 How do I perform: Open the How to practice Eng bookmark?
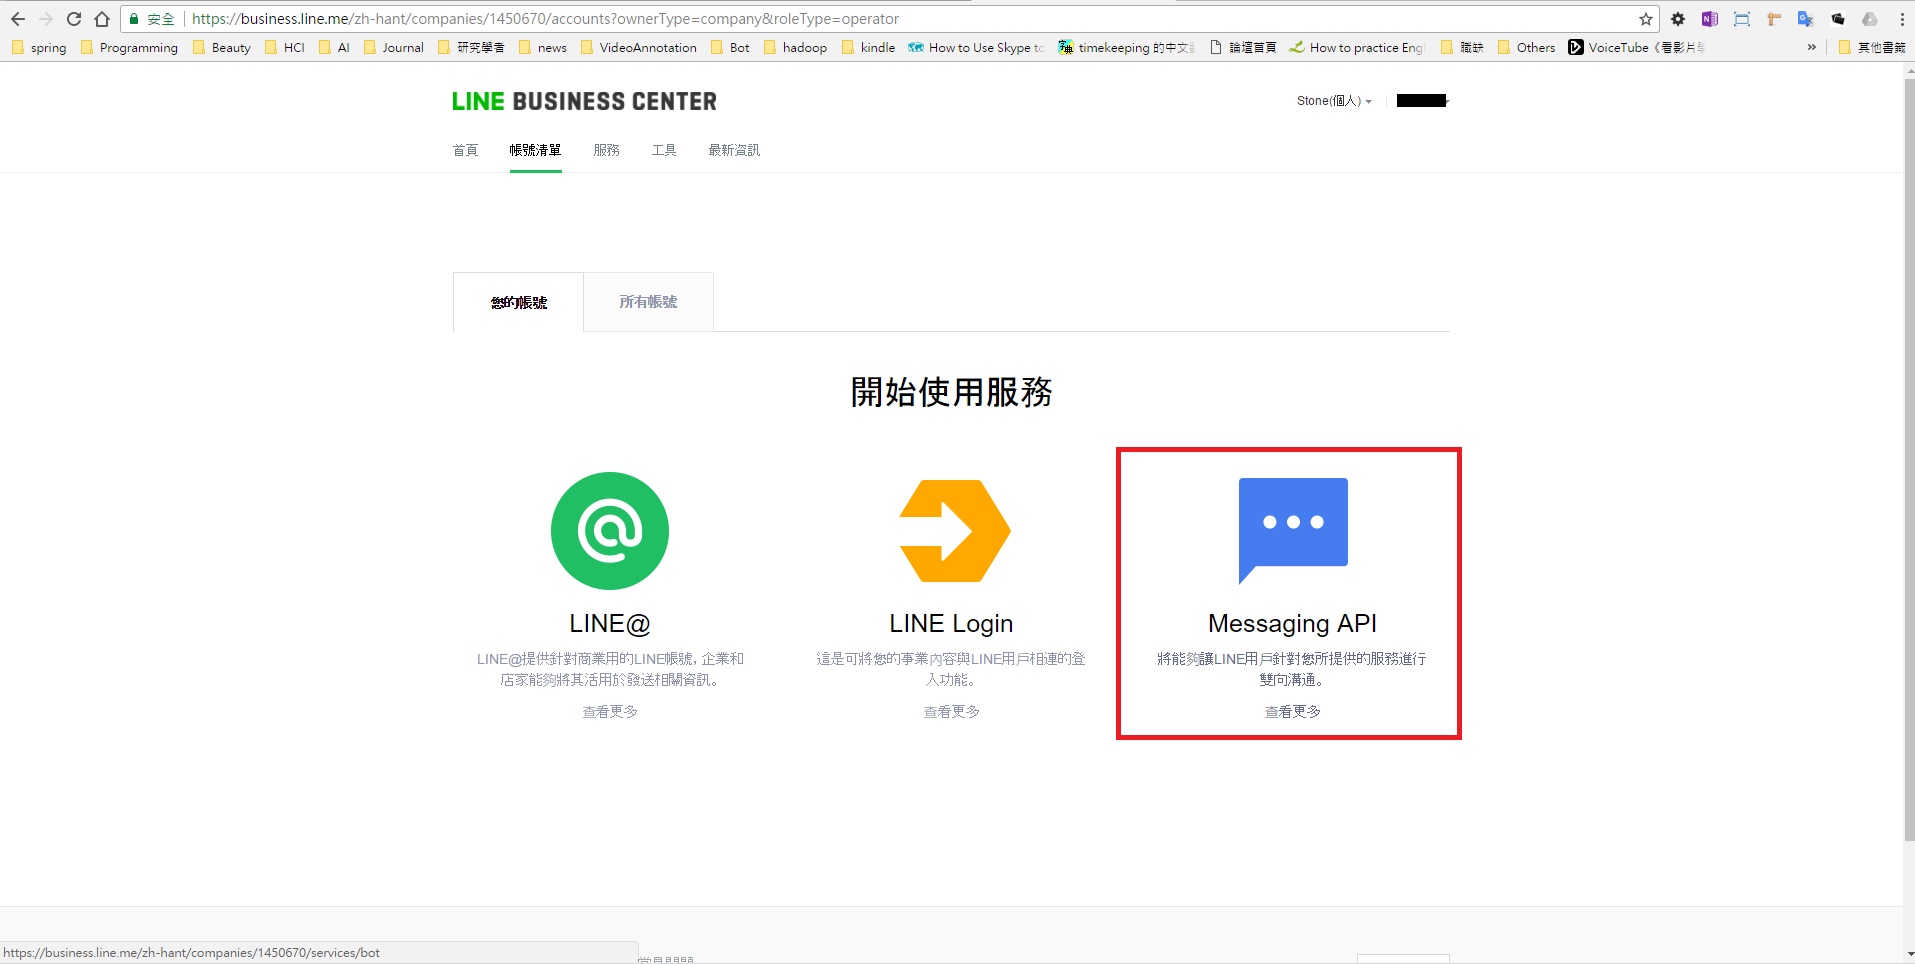coord(1357,47)
